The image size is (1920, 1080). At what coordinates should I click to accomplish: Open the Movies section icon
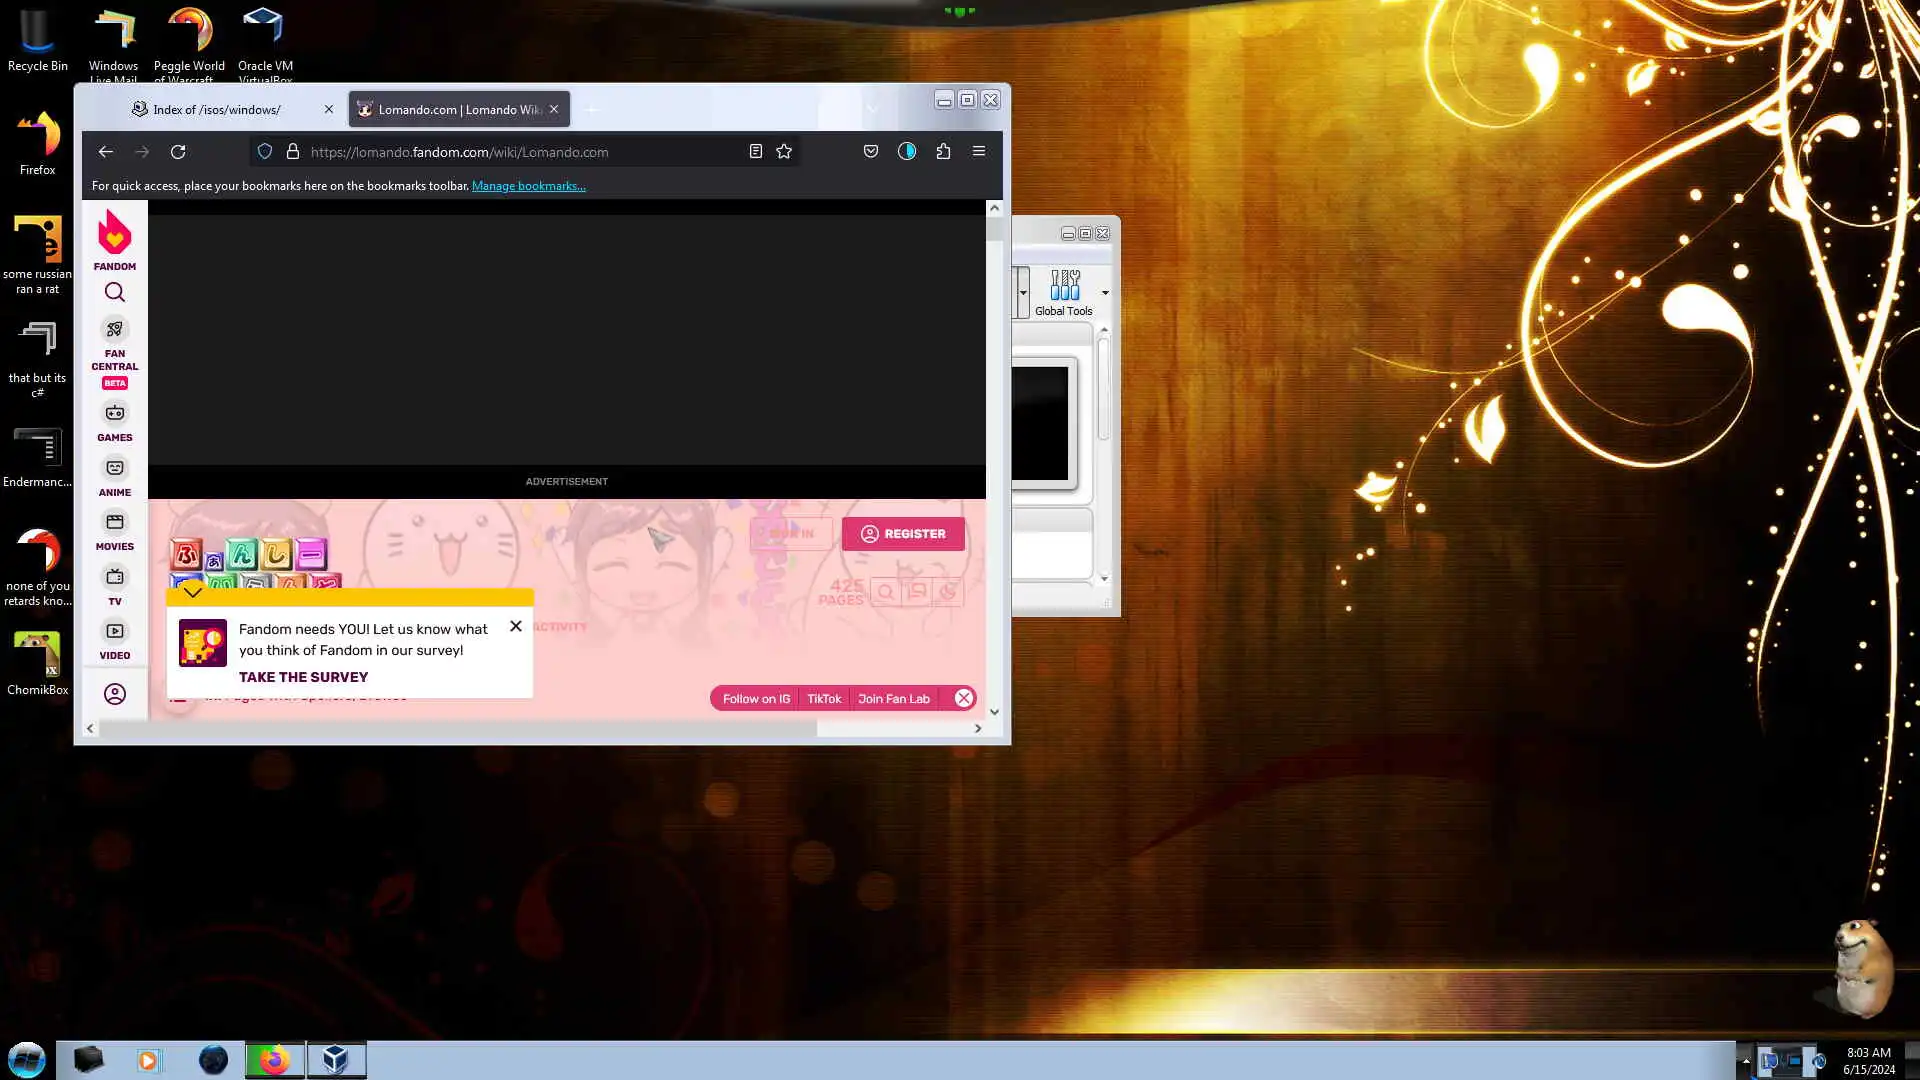click(115, 523)
